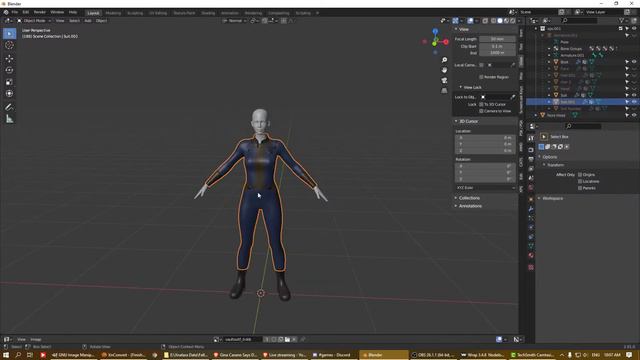640x360 pixels.
Task: Select the Rotate tool
Action: coord(9,70)
